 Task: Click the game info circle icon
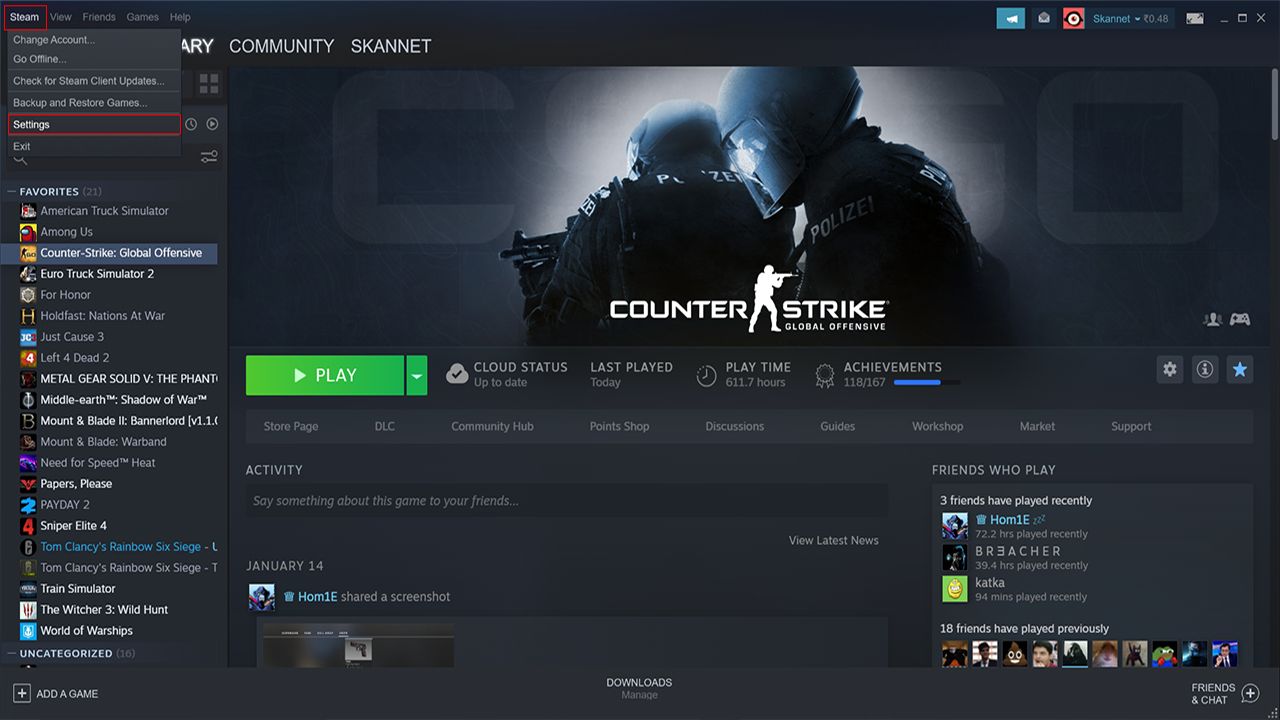(x=1204, y=369)
